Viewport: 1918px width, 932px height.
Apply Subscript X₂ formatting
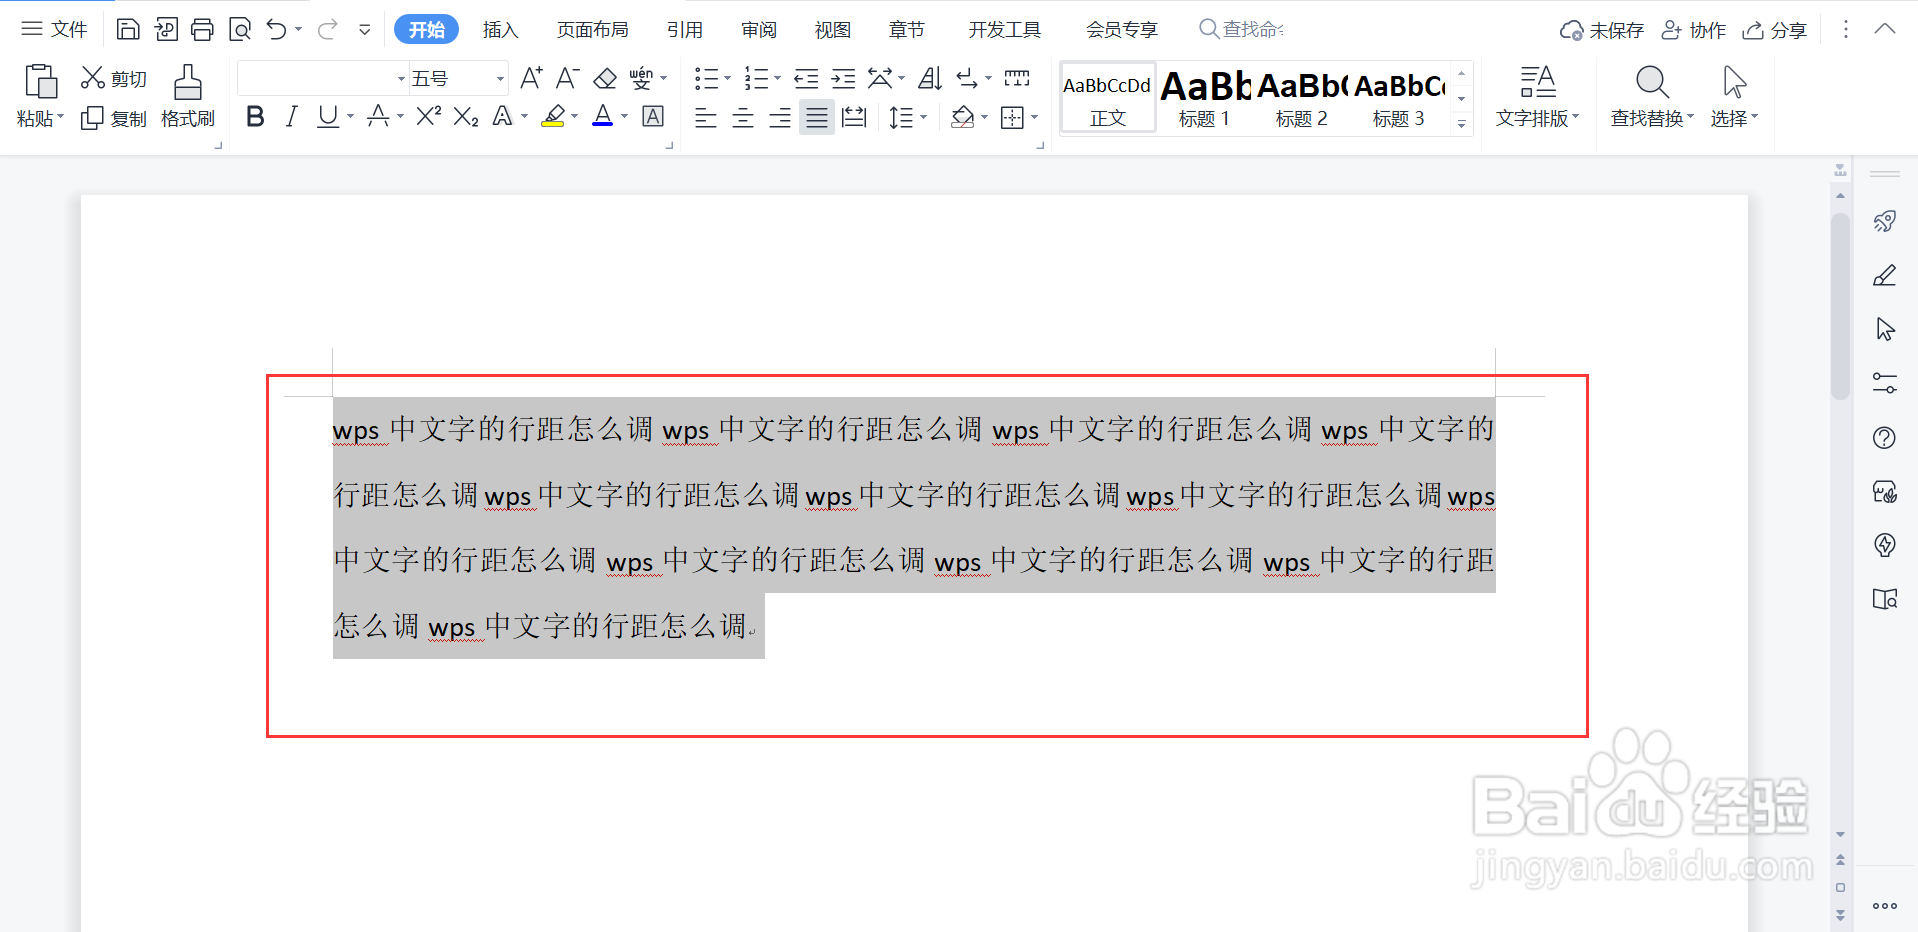465,117
